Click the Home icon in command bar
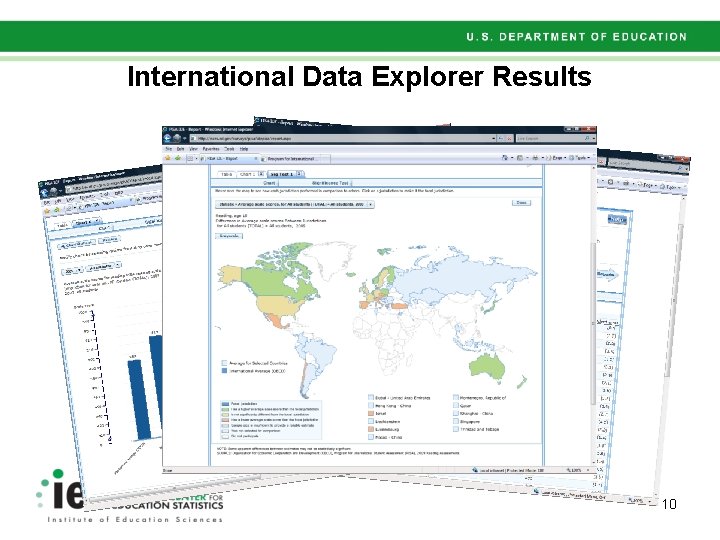Image resolution: width=720 pixels, height=540 pixels. [x=505, y=158]
